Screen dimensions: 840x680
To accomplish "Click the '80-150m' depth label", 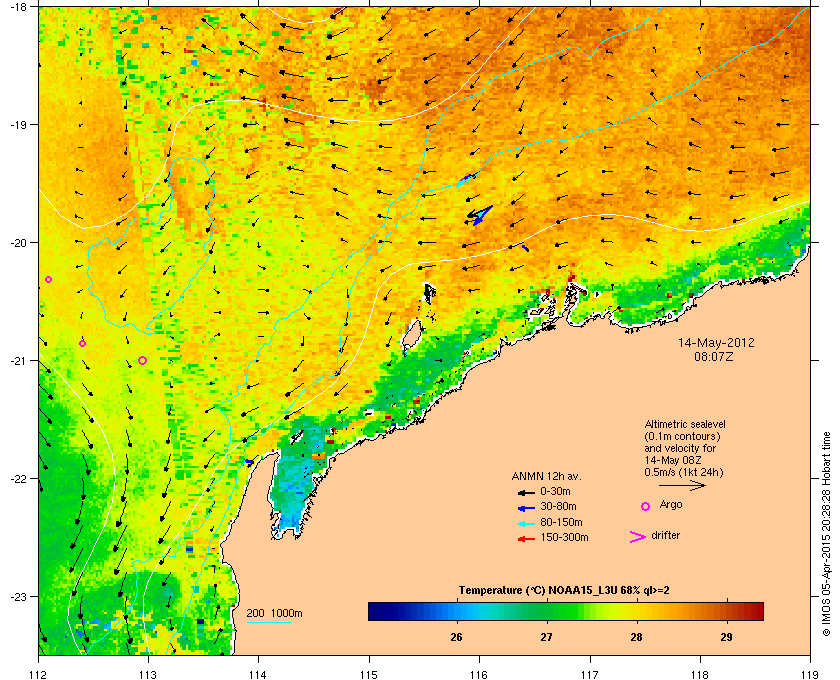I will coord(561,522).
